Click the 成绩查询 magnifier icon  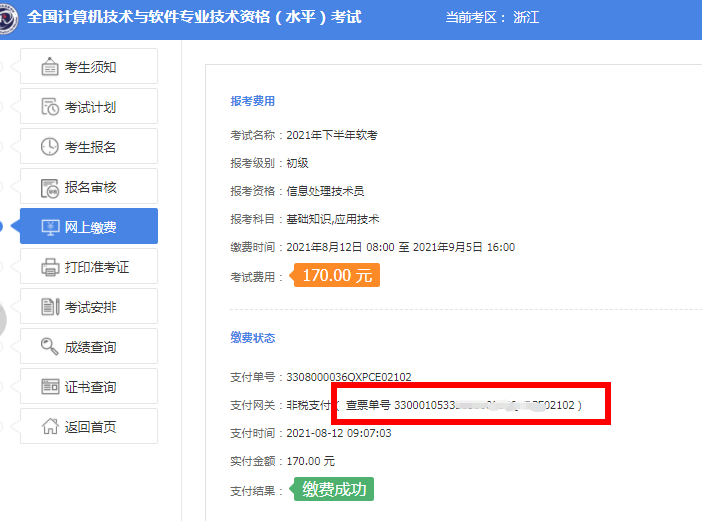[50, 347]
